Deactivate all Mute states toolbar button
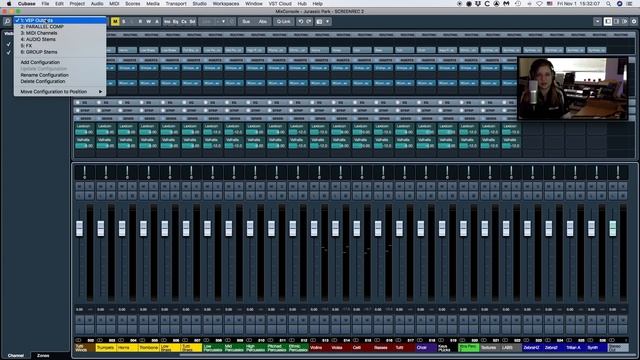The height and width of the screenshot is (360, 640). (x=115, y=21)
